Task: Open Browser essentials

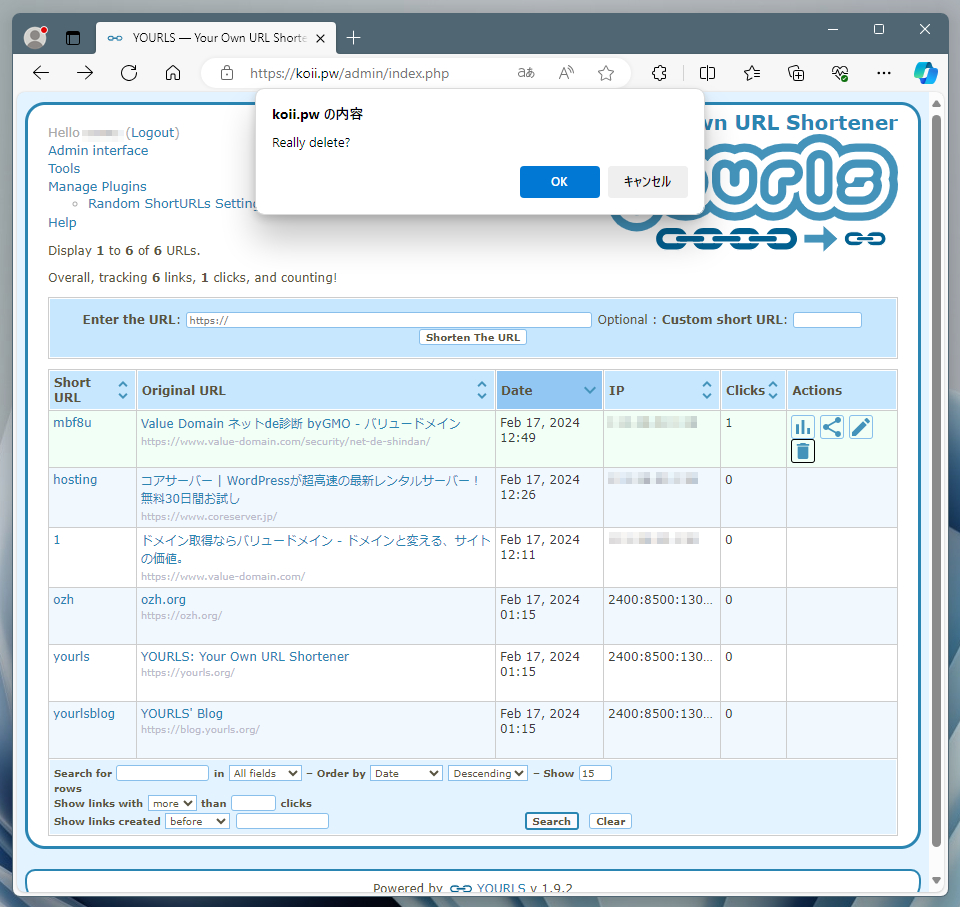Action: coord(840,73)
